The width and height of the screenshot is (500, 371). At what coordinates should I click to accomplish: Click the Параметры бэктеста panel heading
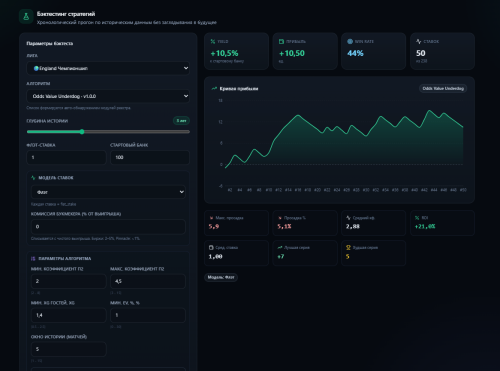coord(50,43)
